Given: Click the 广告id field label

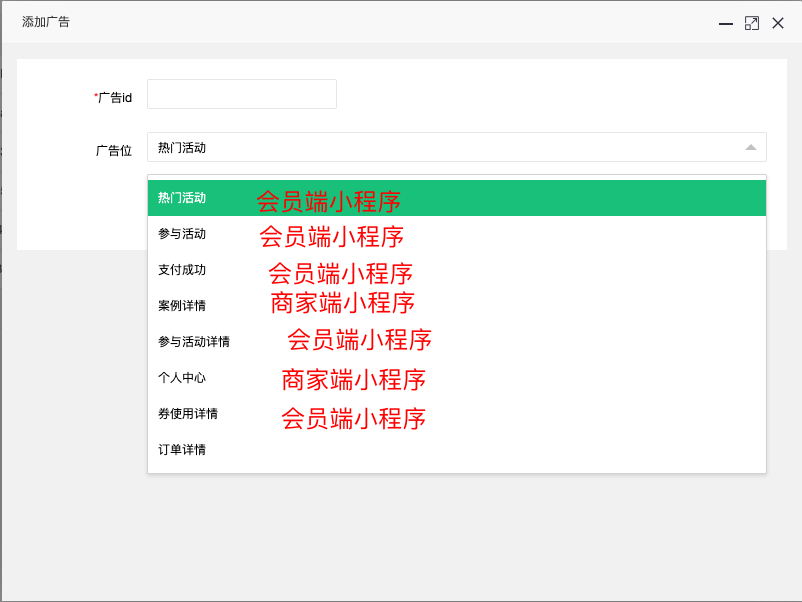Looking at the screenshot, I should click(x=113, y=97).
